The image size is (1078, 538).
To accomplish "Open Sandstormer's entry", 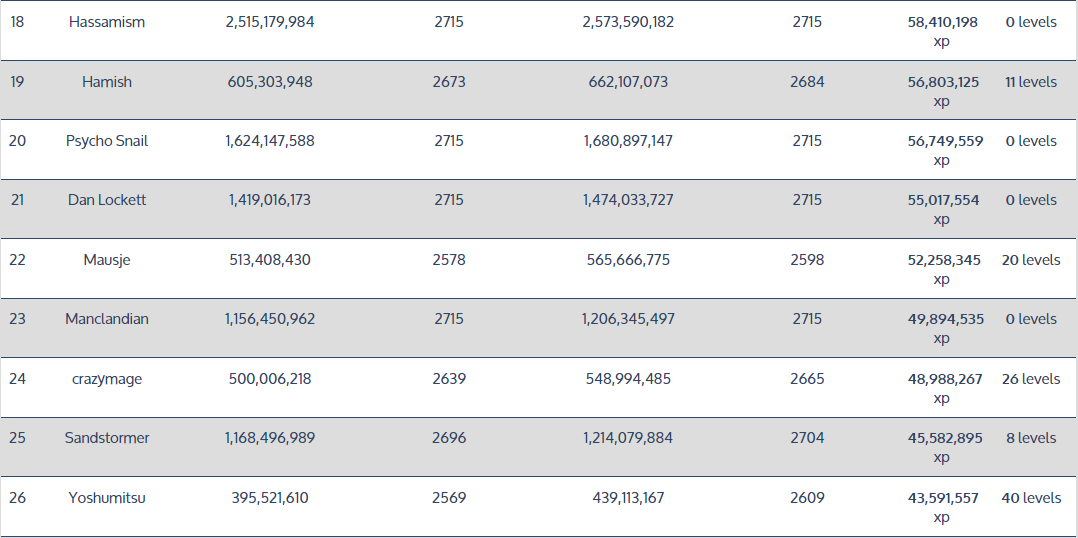I will 107,438.
